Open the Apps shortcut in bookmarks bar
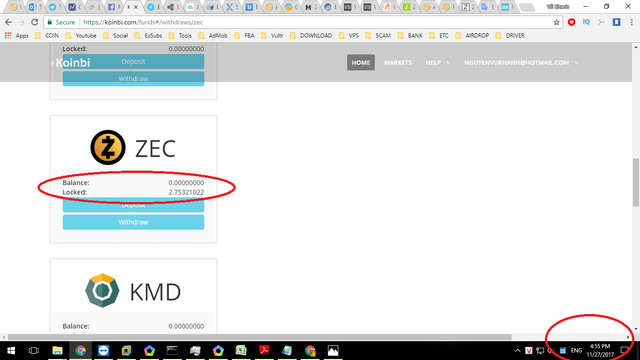The height and width of the screenshot is (360, 640). coord(17,36)
